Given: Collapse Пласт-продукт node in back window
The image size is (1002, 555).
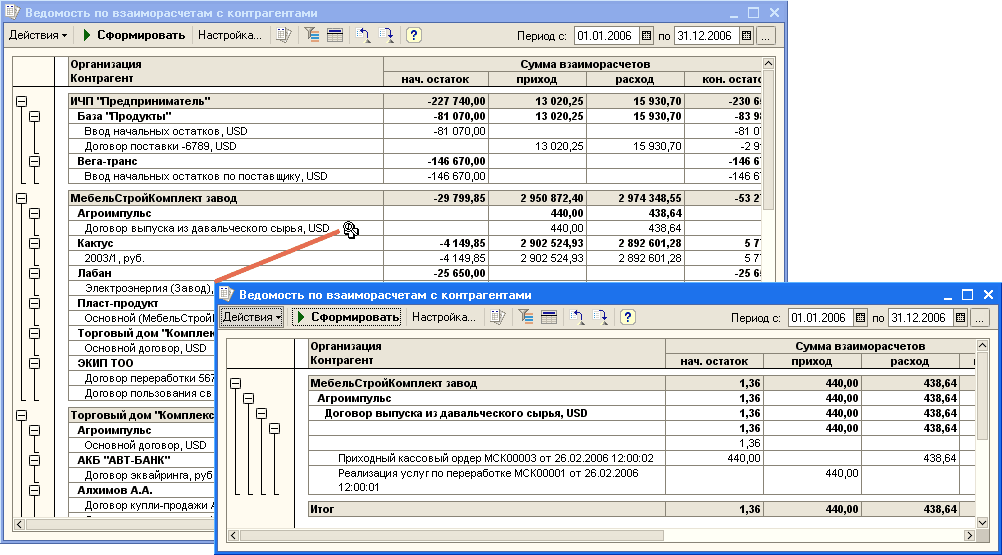Looking at the screenshot, I should coord(35,303).
